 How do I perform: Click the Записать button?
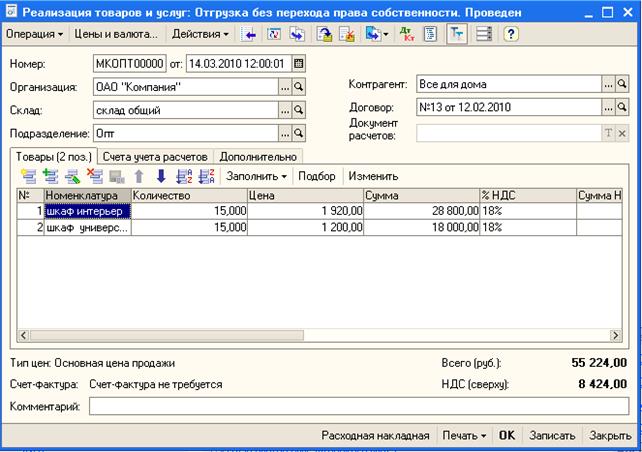pos(552,436)
